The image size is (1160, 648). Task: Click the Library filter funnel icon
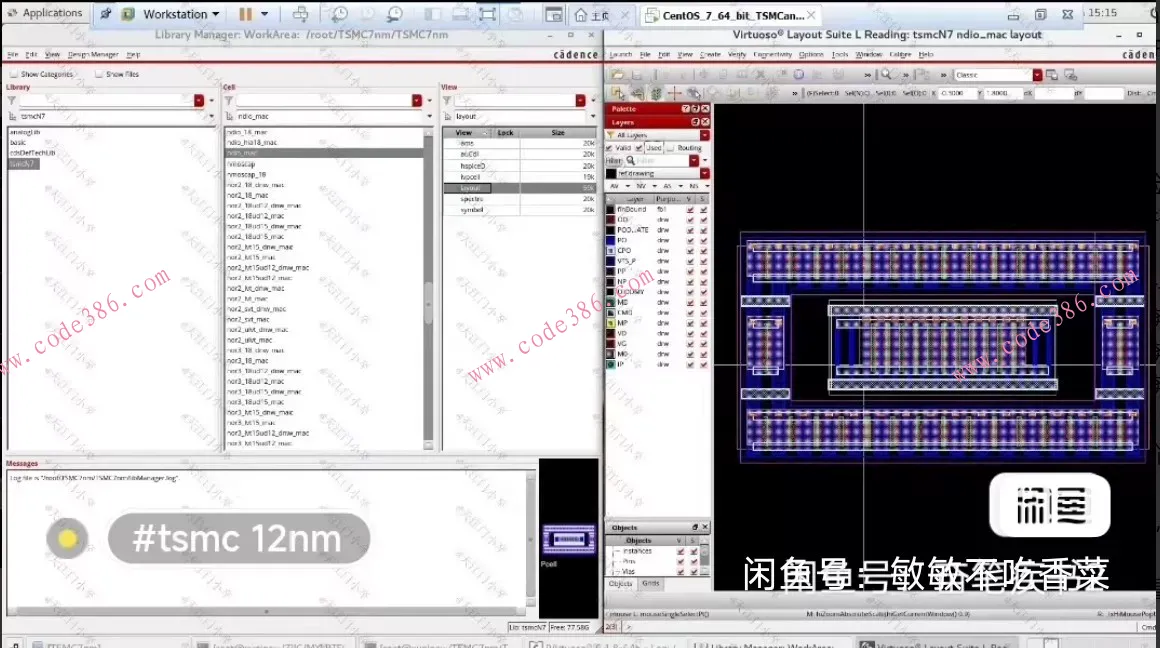click(x=12, y=101)
